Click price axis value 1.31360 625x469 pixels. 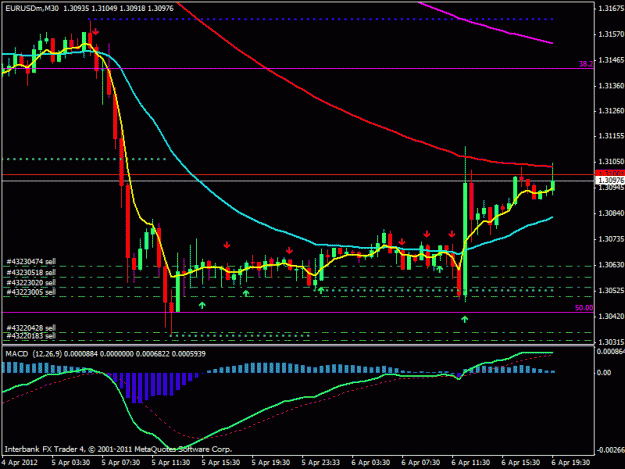[x=611, y=86]
